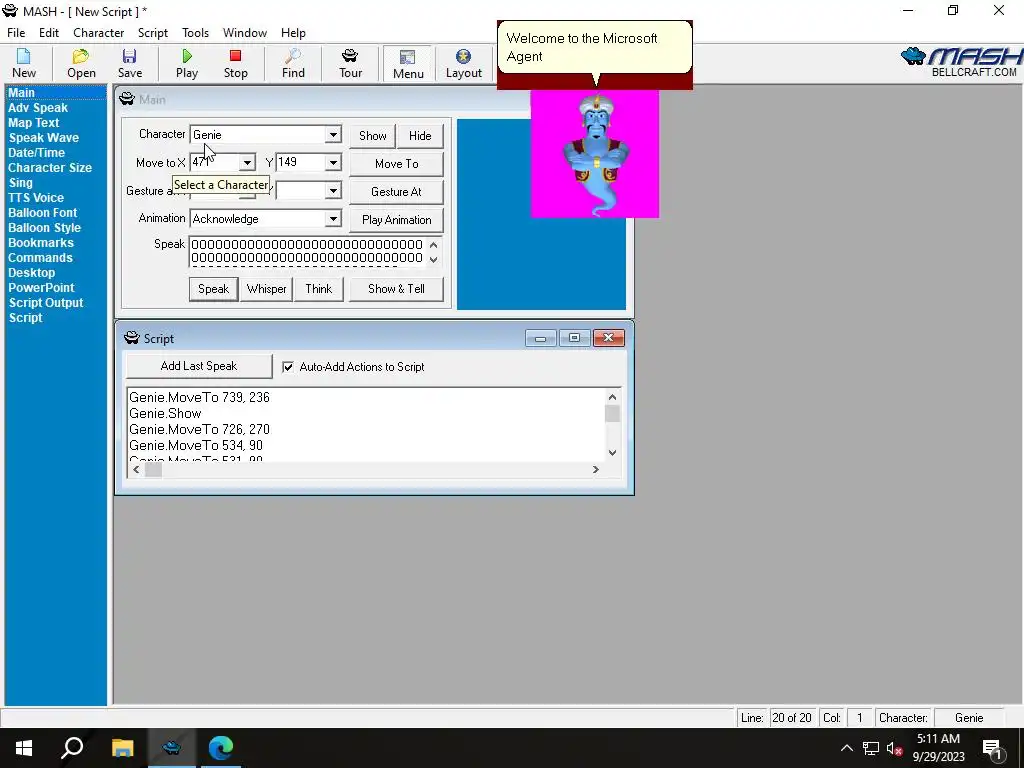Click the Whisper button

point(266,289)
